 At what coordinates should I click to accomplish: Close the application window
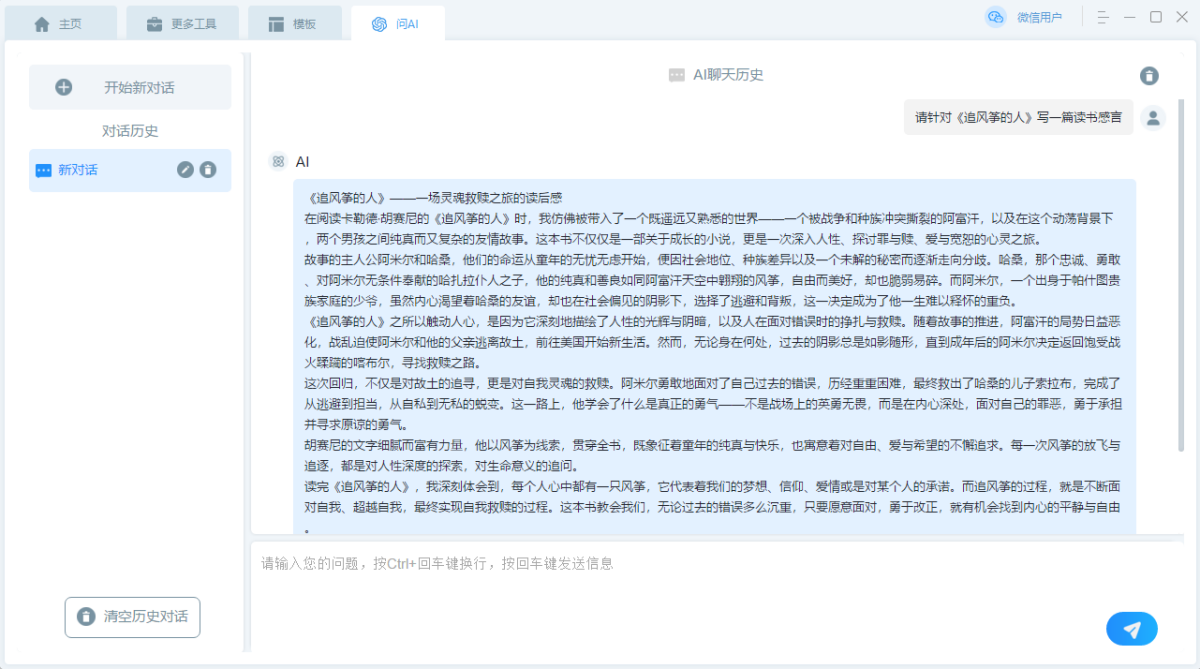1181,17
